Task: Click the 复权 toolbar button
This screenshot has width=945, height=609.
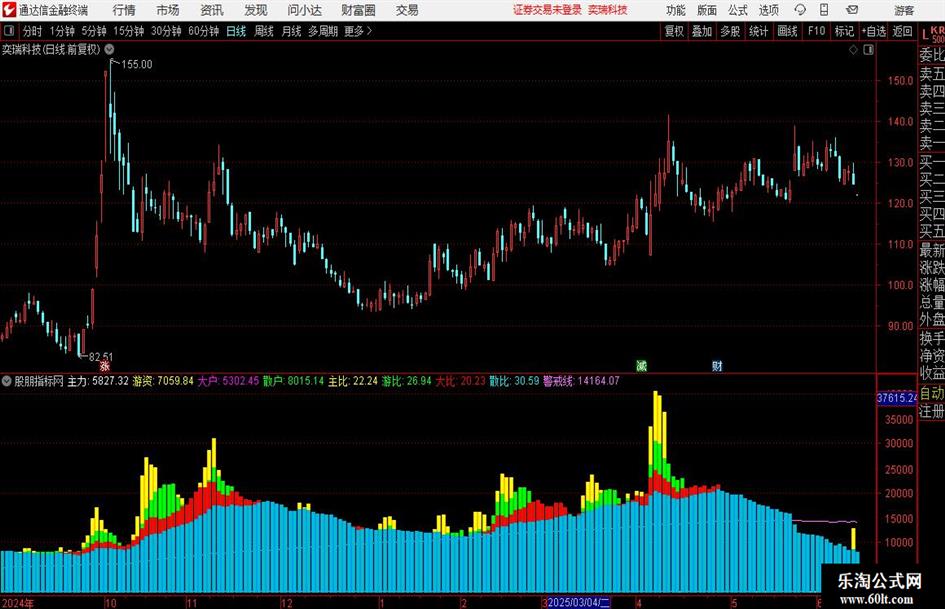Action: (x=674, y=31)
